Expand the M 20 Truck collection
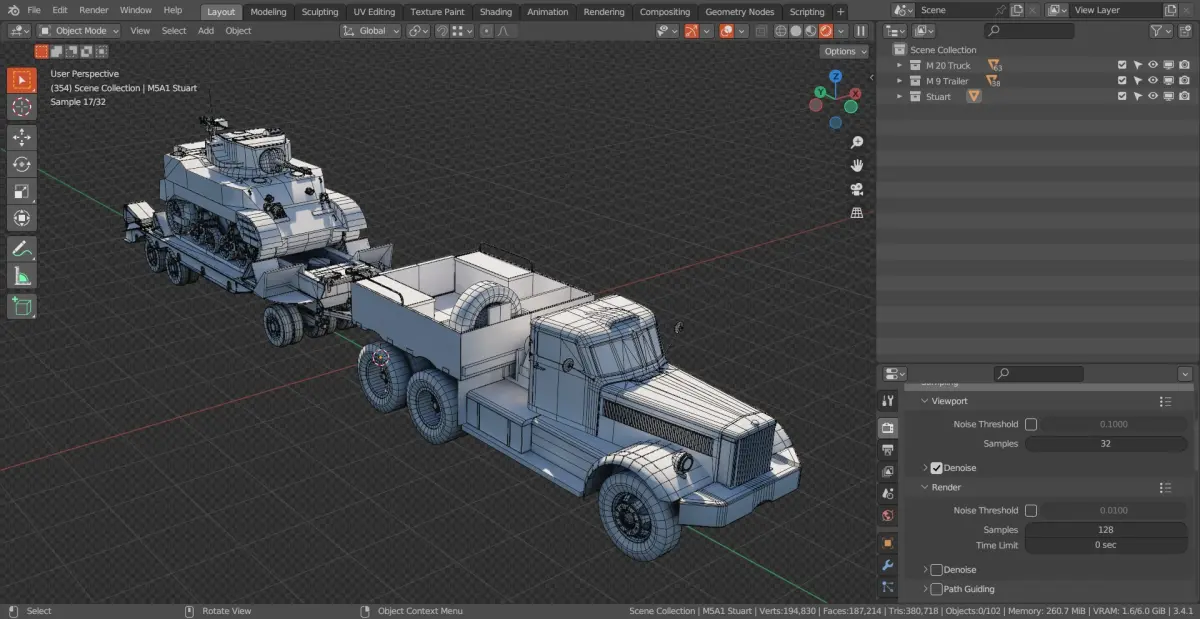Viewport: 1200px width, 619px height. [x=899, y=65]
